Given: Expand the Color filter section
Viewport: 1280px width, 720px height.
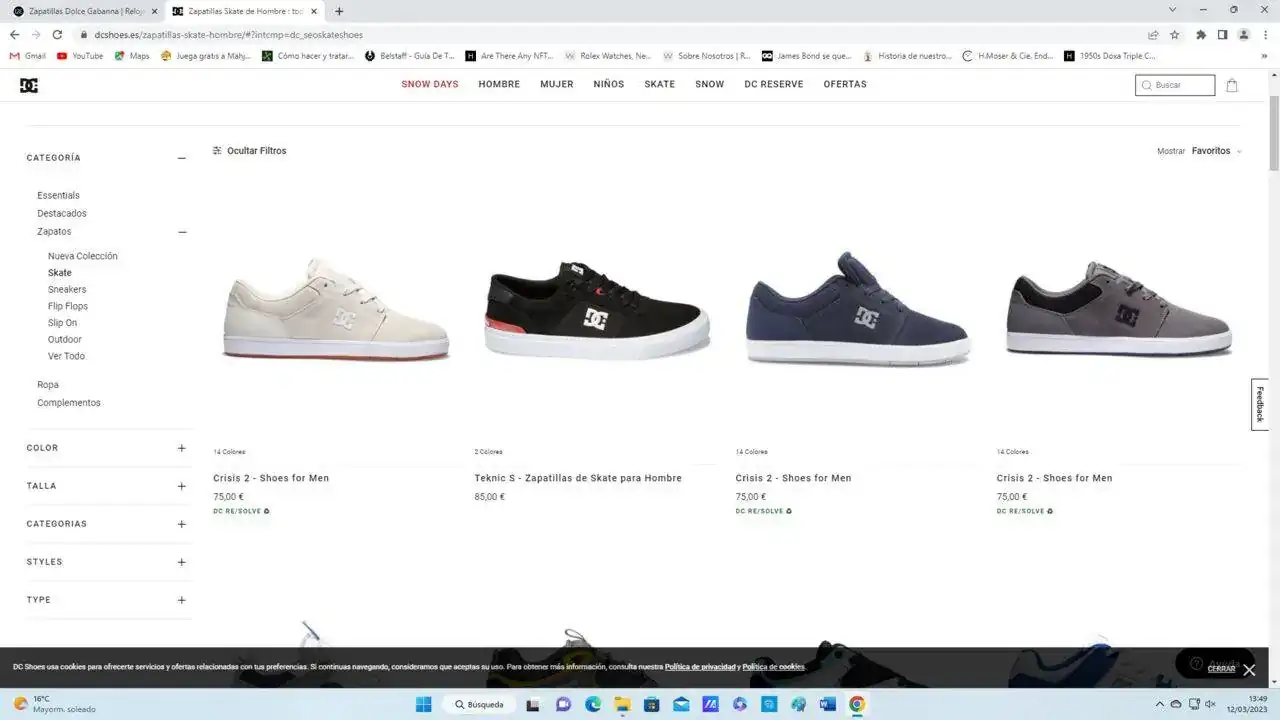Looking at the screenshot, I should click(181, 448).
